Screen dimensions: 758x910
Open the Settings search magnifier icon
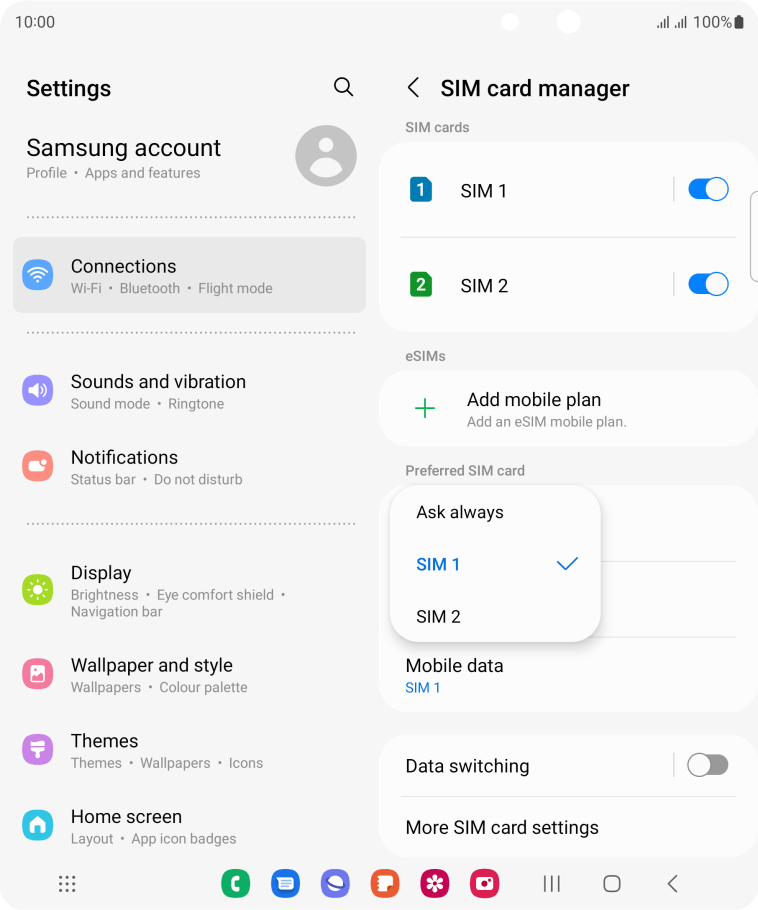point(344,87)
